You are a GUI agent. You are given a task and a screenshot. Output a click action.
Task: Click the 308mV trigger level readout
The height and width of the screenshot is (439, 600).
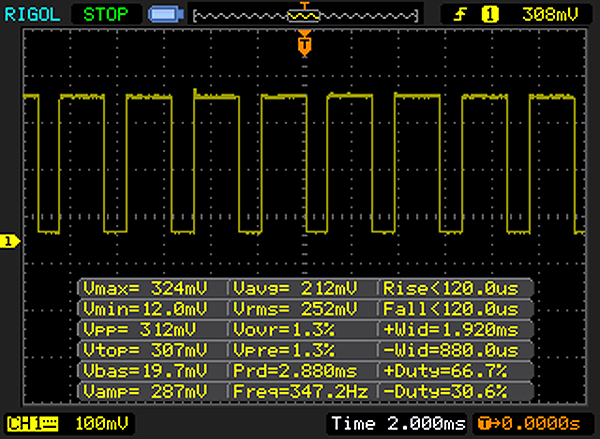(x=550, y=15)
